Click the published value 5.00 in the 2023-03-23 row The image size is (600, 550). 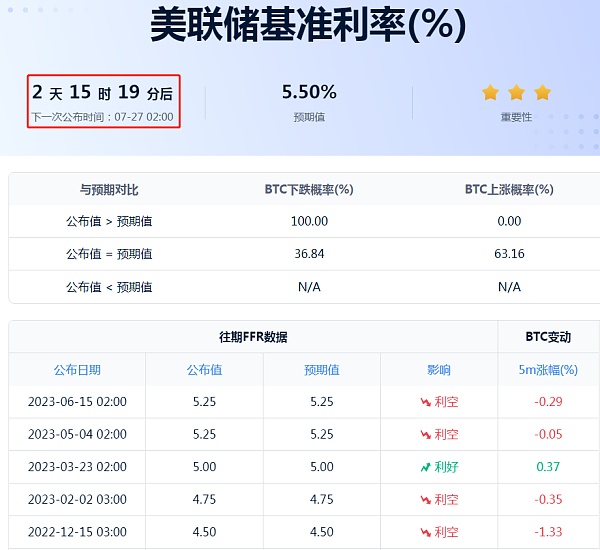pyautogui.click(x=204, y=467)
